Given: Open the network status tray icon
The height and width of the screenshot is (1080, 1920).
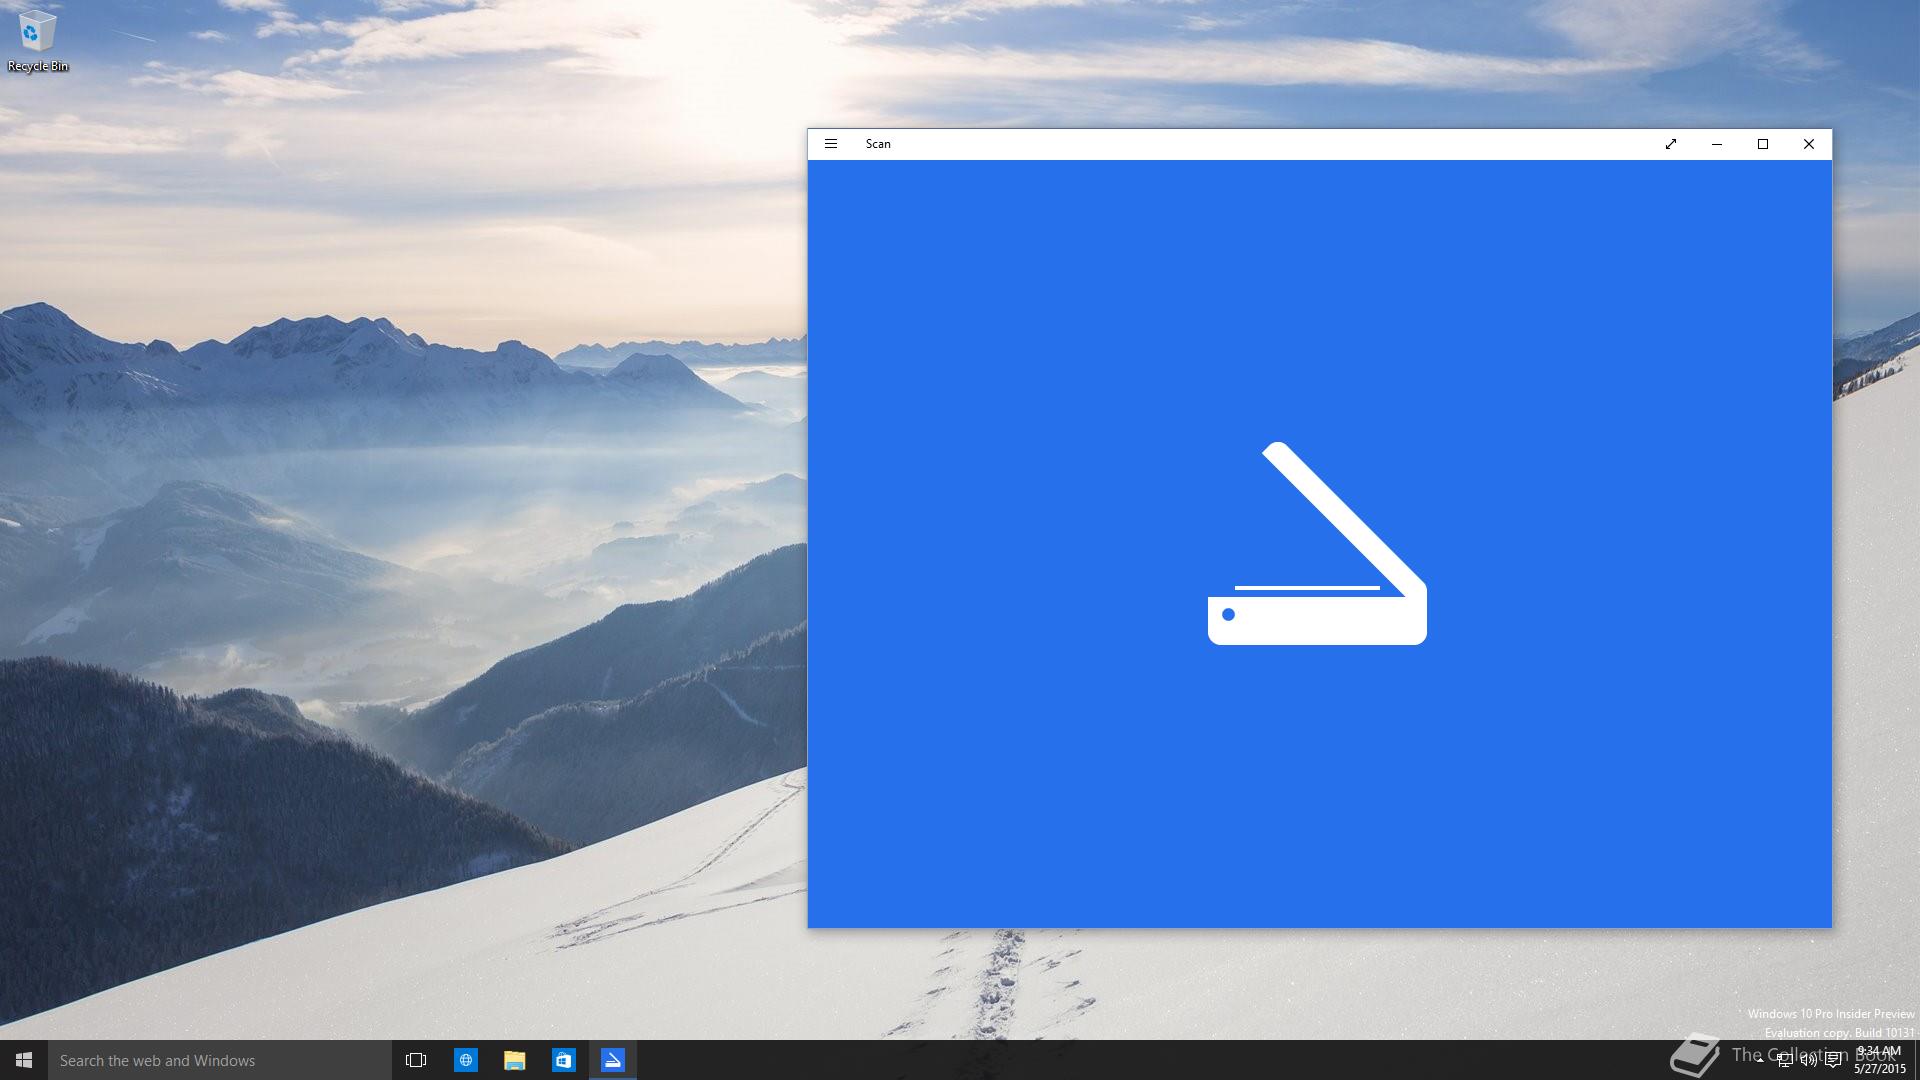Looking at the screenshot, I should click(1784, 1060).
